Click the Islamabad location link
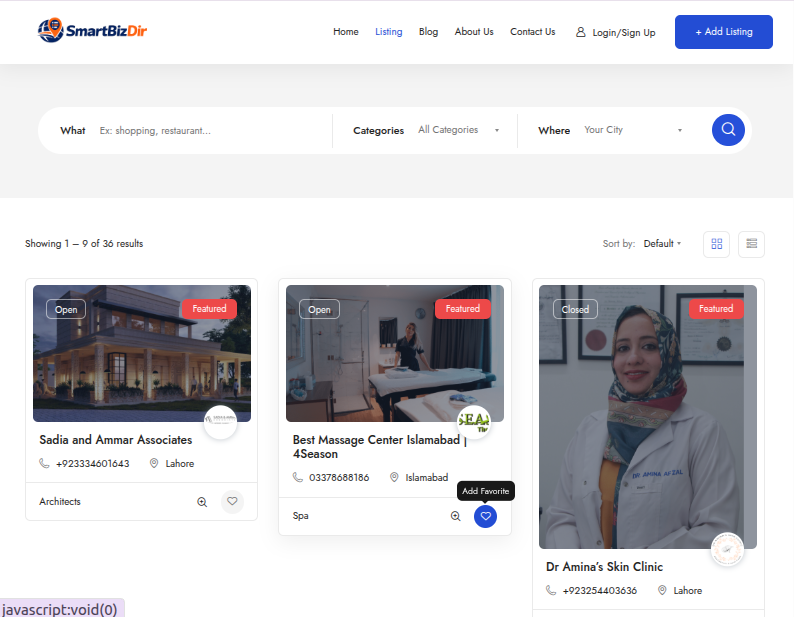 click(426, 478)
